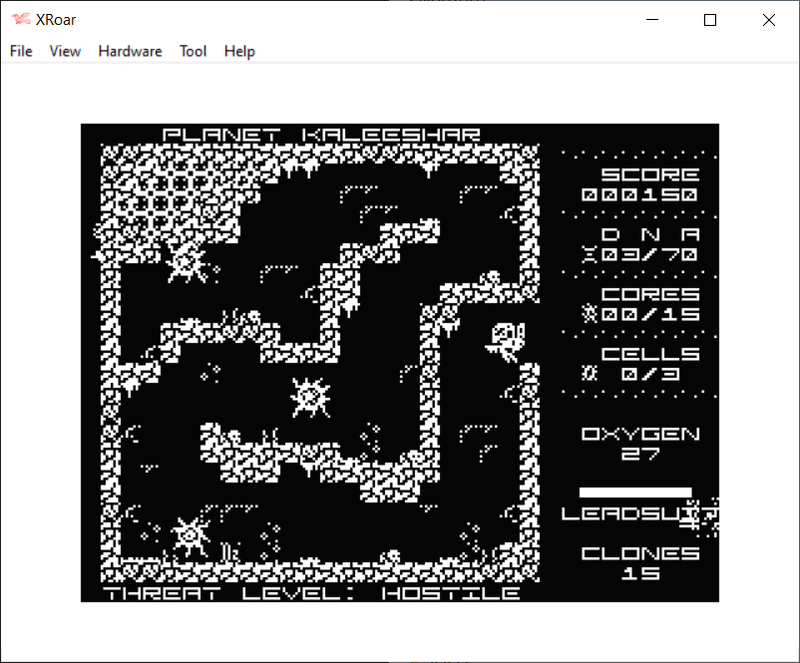Click the cores count "00/15"
Image resolution: width=800 pixels, height=663 pixels.
[x=650, y=314]
